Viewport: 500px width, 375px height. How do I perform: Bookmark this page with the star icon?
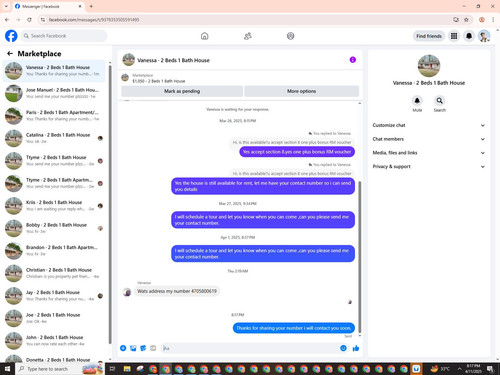[x=466, y=20]
